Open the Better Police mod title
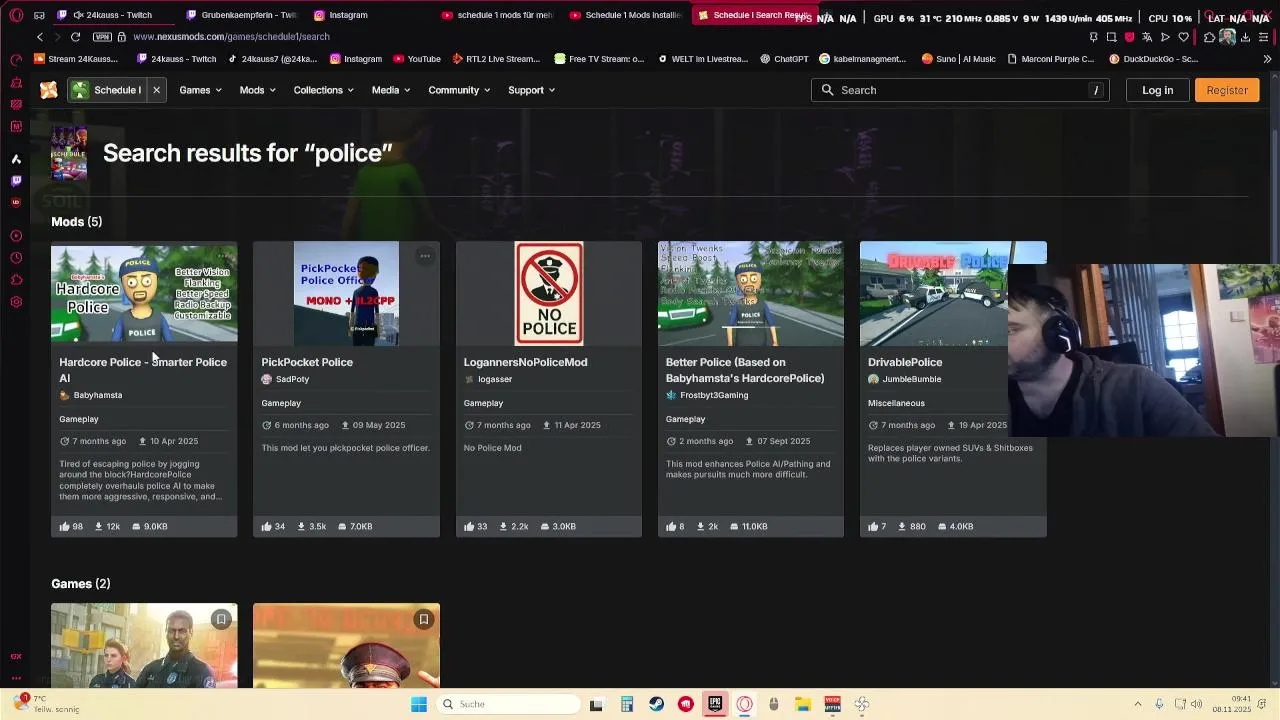The height and width of the screenshot is (720, 1280). click(745, 370)
